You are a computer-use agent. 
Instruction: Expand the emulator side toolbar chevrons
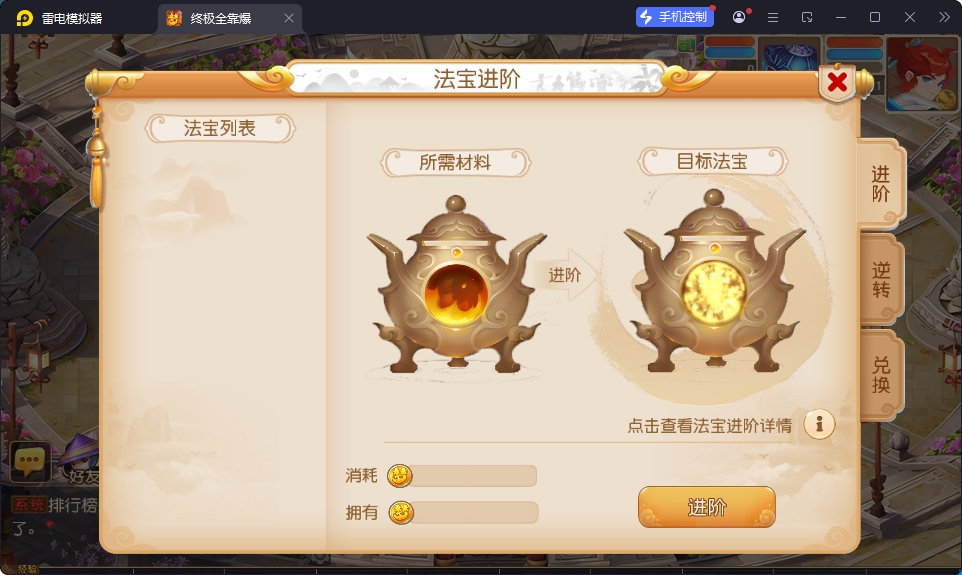(x=944, y=17)
